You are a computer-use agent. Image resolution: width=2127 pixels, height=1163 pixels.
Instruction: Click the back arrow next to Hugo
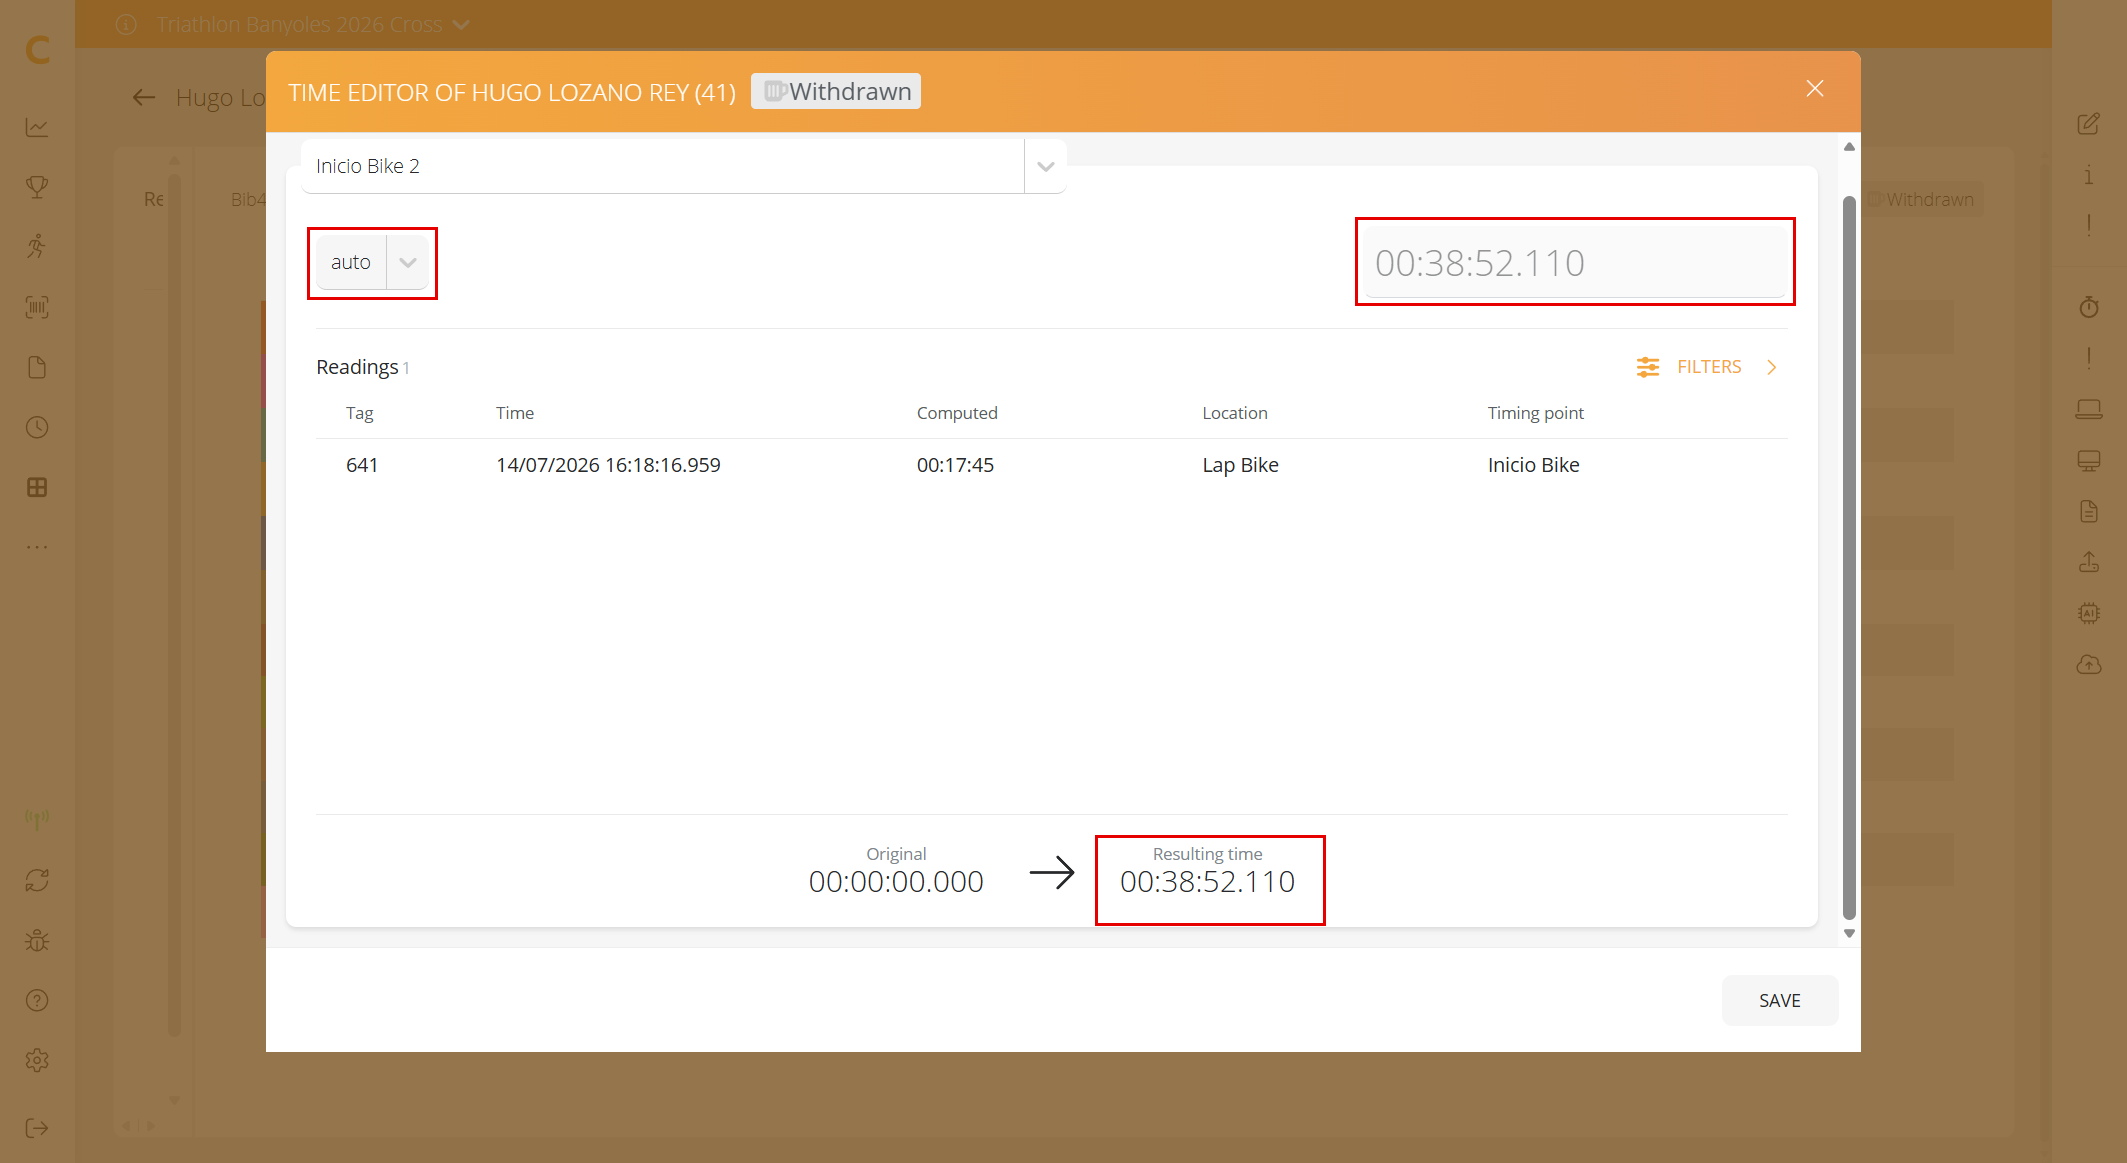click(144, 97)
